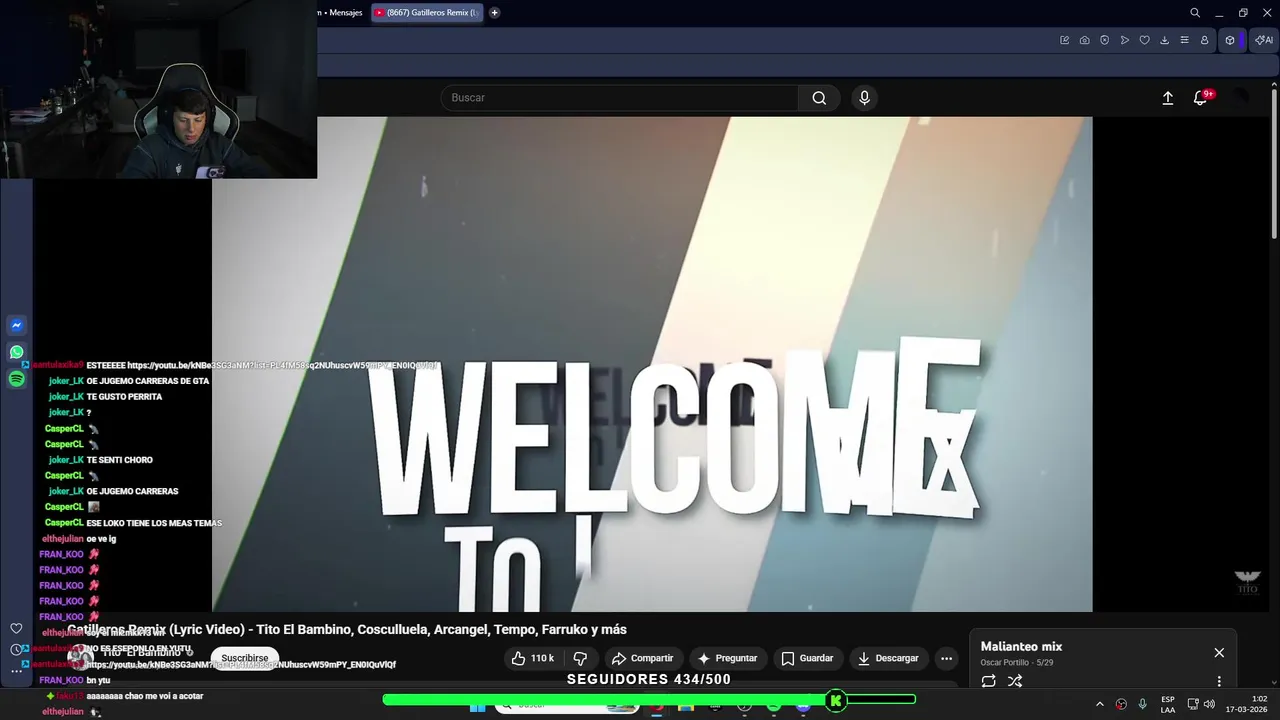Click the YouTube Buscar search field
This screenshot has height=720, width=1280.
point(620,98)
